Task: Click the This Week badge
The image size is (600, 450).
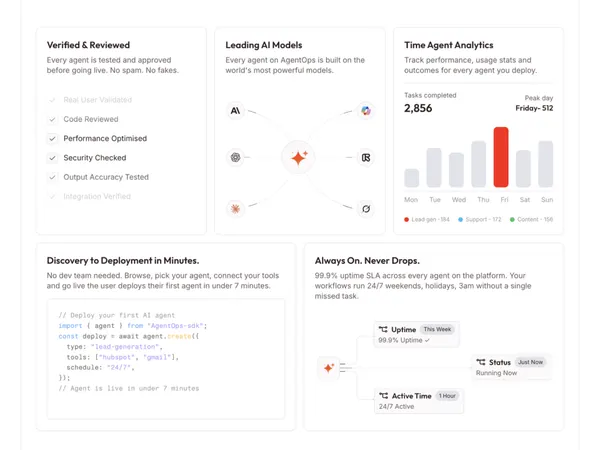Action: (437, 329)
